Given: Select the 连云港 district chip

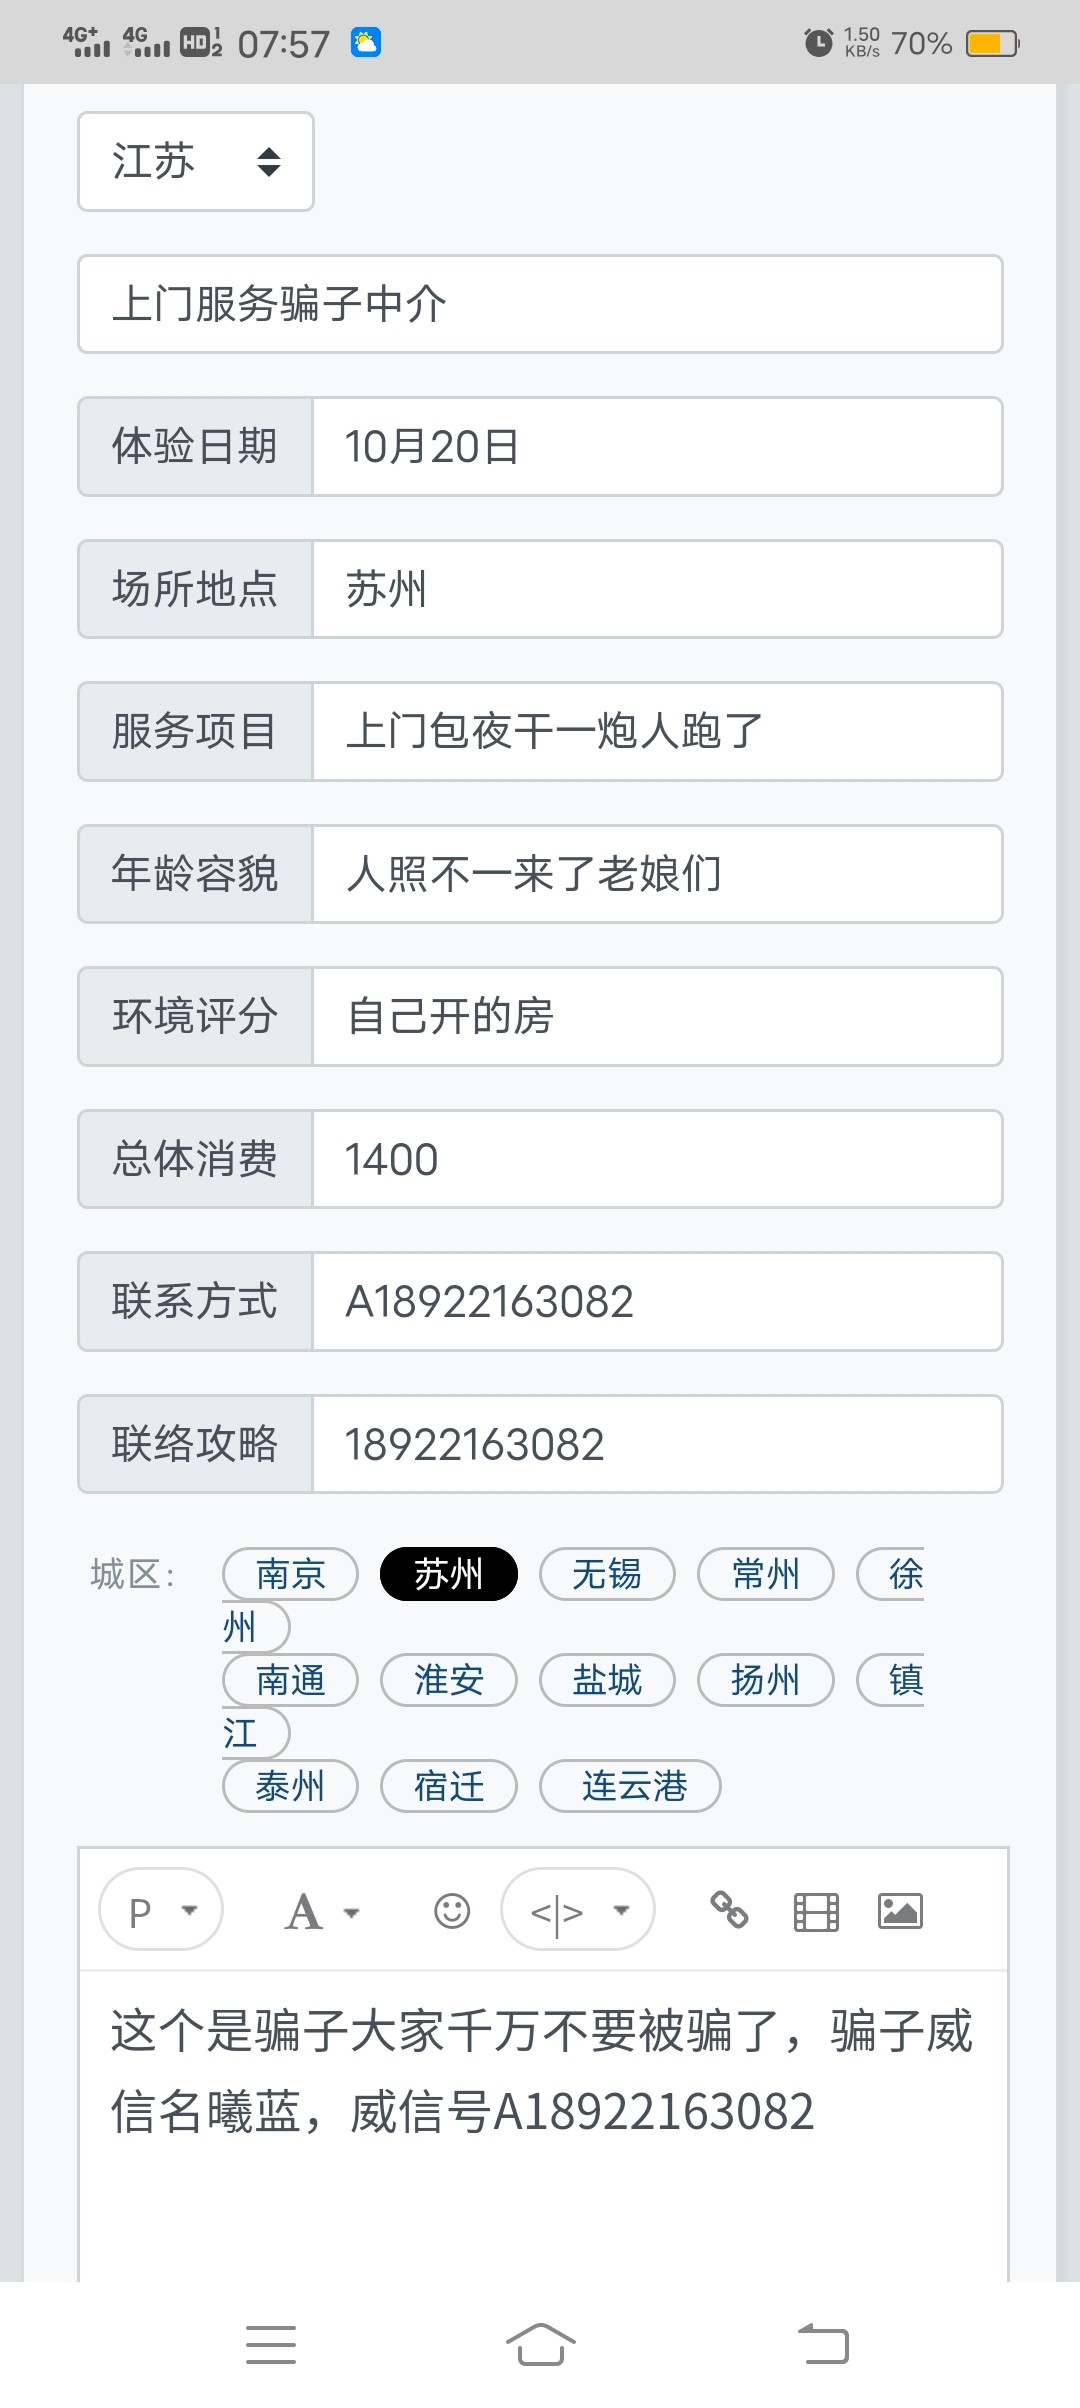Looking at the screenshot, I should [x=630, y=1786].
